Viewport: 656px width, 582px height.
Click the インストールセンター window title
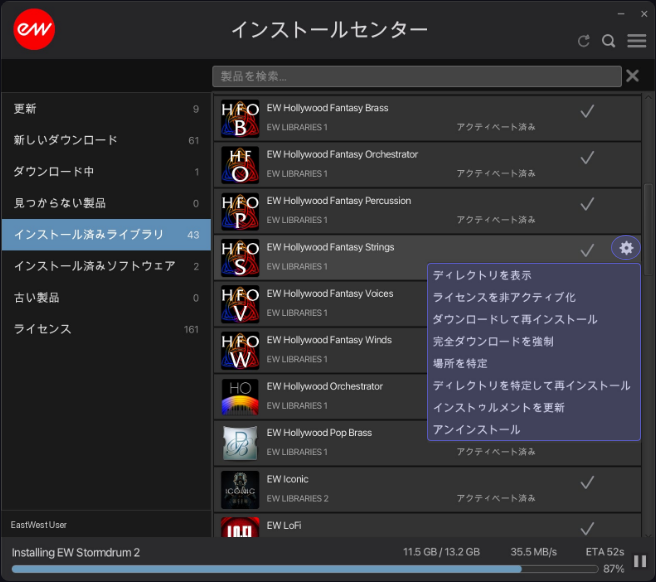coord(329,30)
